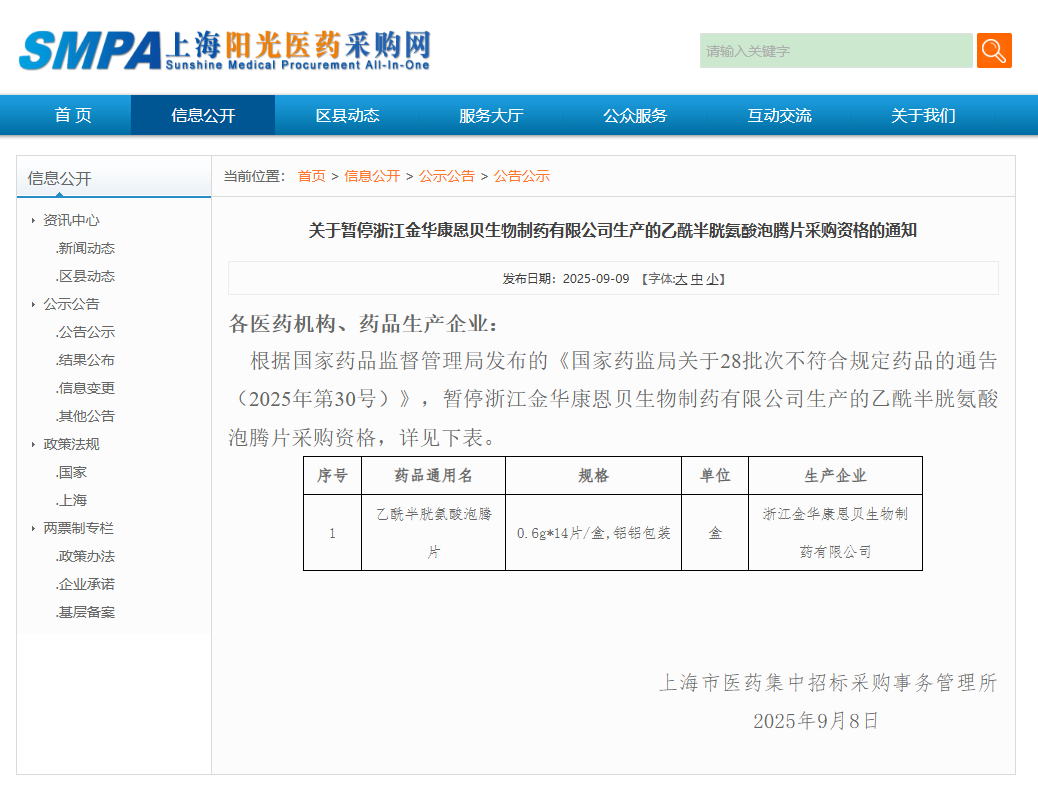Click the 生产企业 table header

pos(835,475)
